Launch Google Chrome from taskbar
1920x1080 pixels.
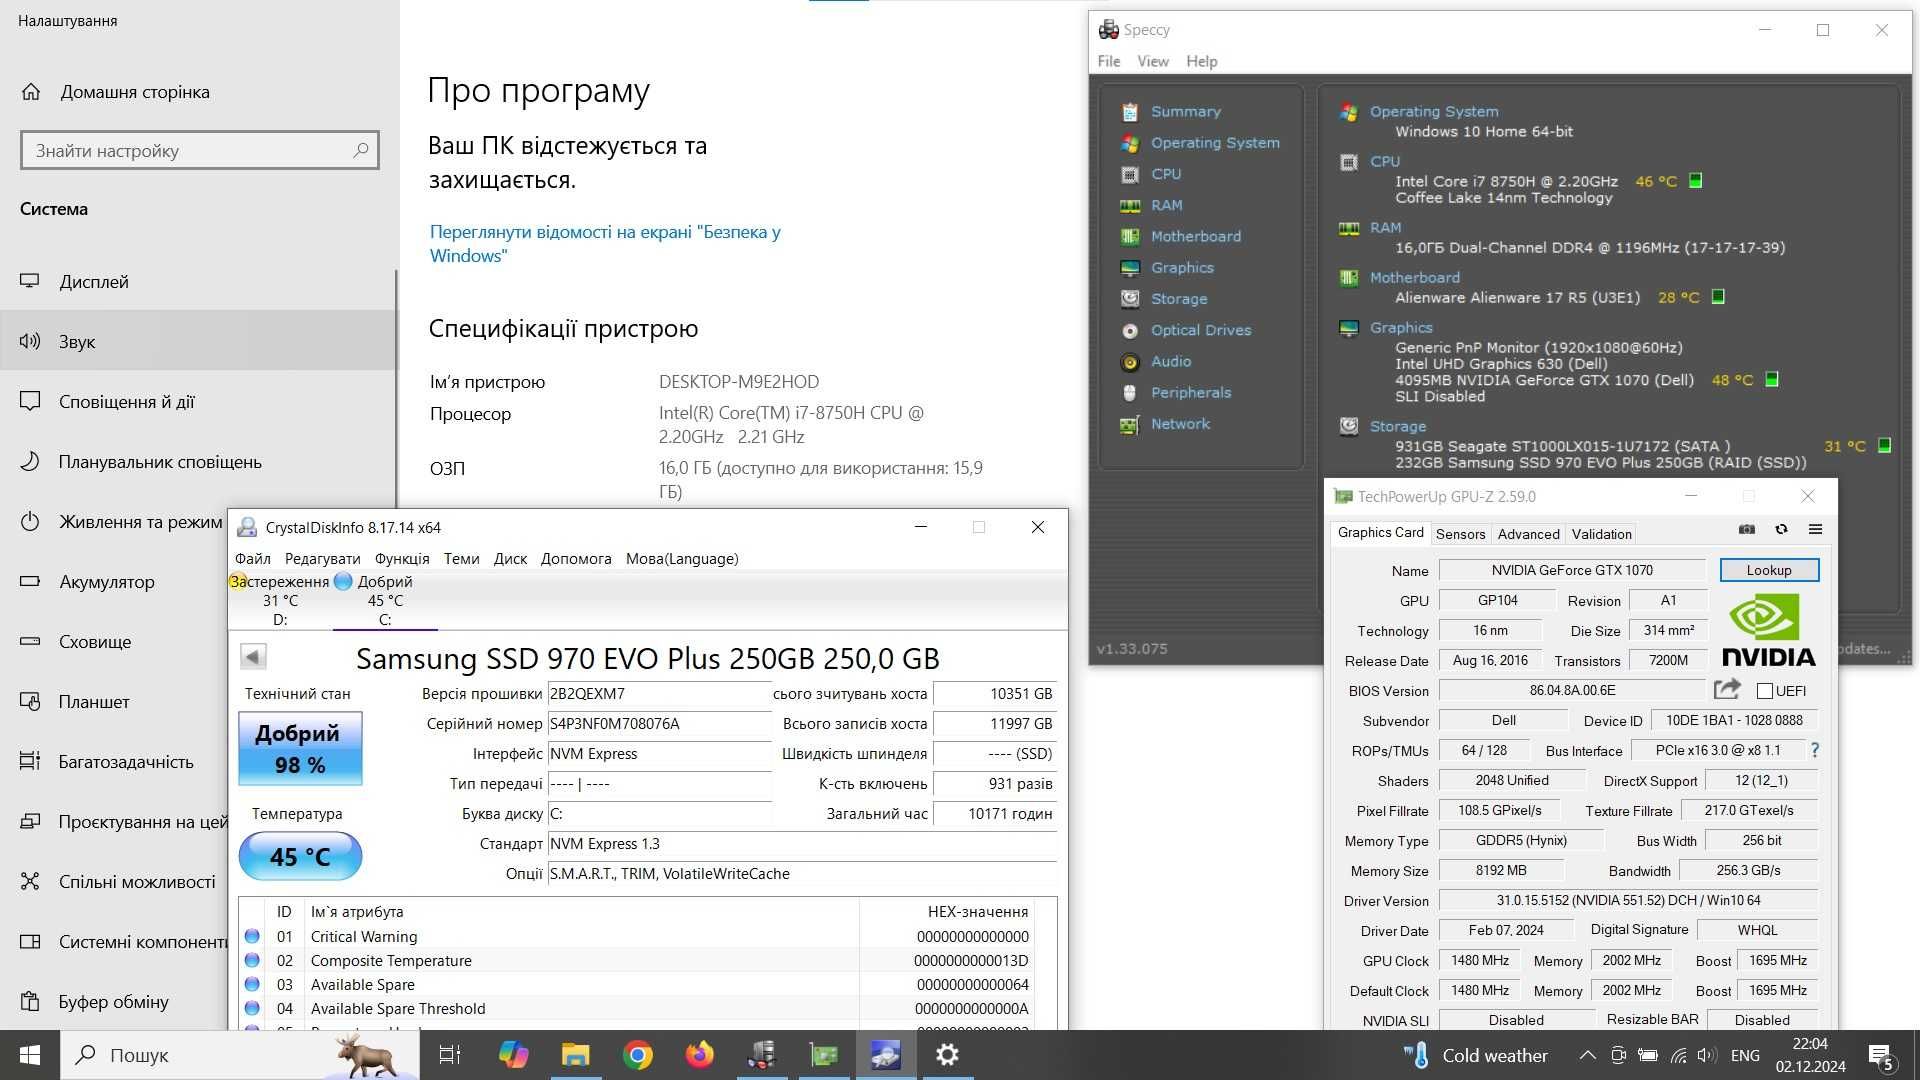coord(637,1055)
